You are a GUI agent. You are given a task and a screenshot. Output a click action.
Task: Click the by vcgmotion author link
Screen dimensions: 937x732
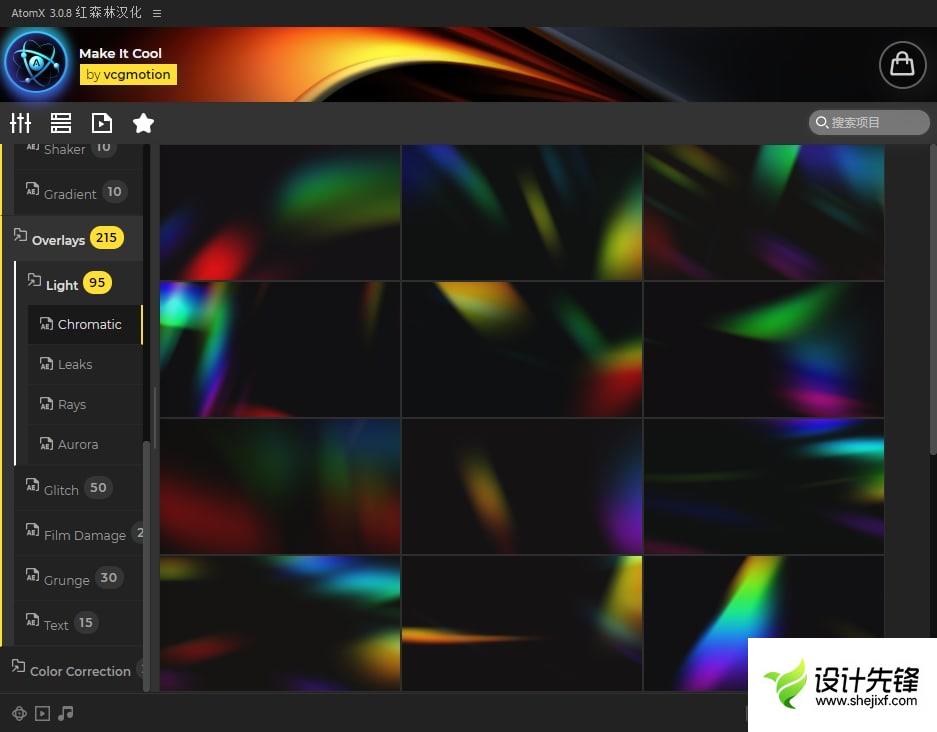coord(128,74)
